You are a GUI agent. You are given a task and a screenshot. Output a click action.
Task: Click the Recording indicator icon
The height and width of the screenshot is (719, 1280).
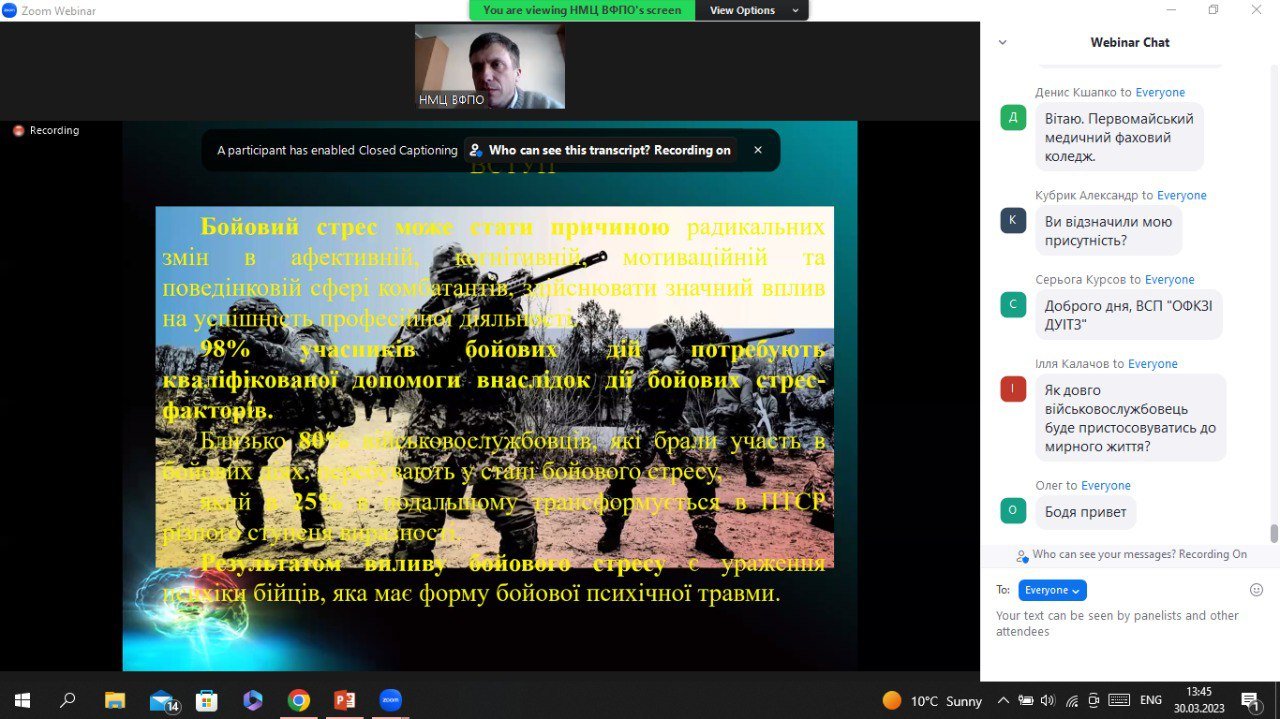pyautogui.click(x=18, y=131)
